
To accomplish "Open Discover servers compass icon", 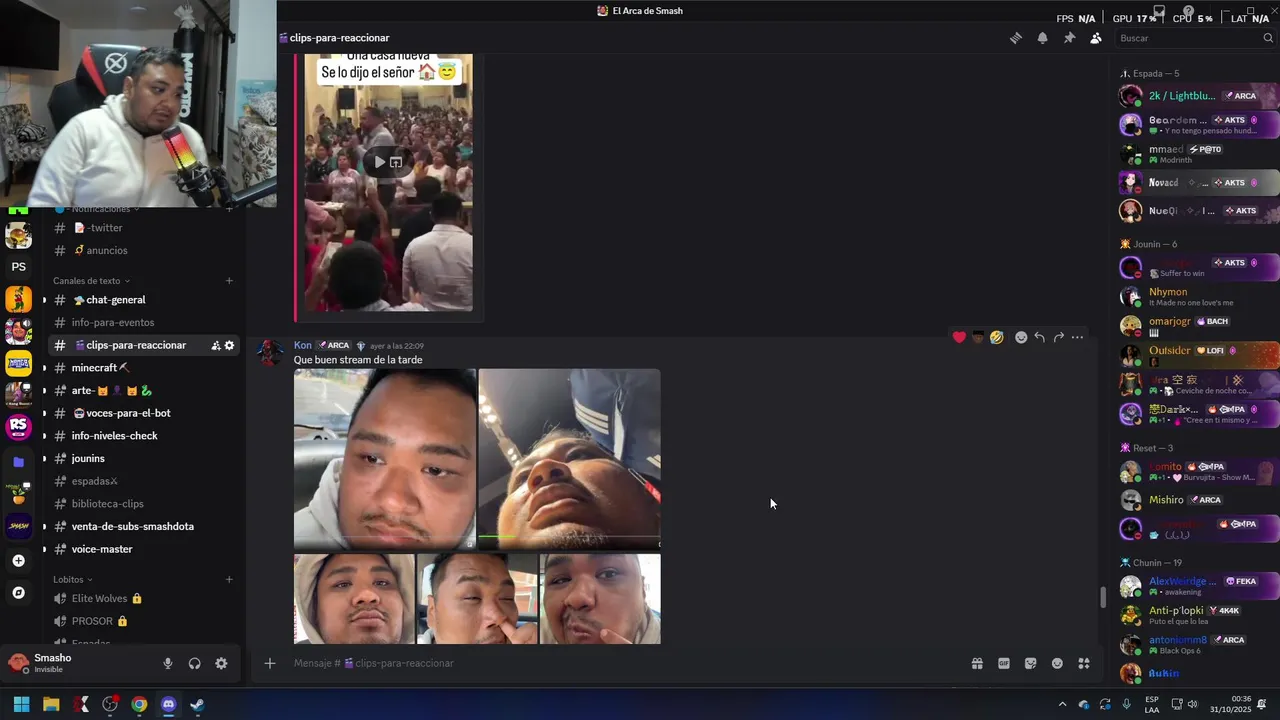I will point(18,593).
